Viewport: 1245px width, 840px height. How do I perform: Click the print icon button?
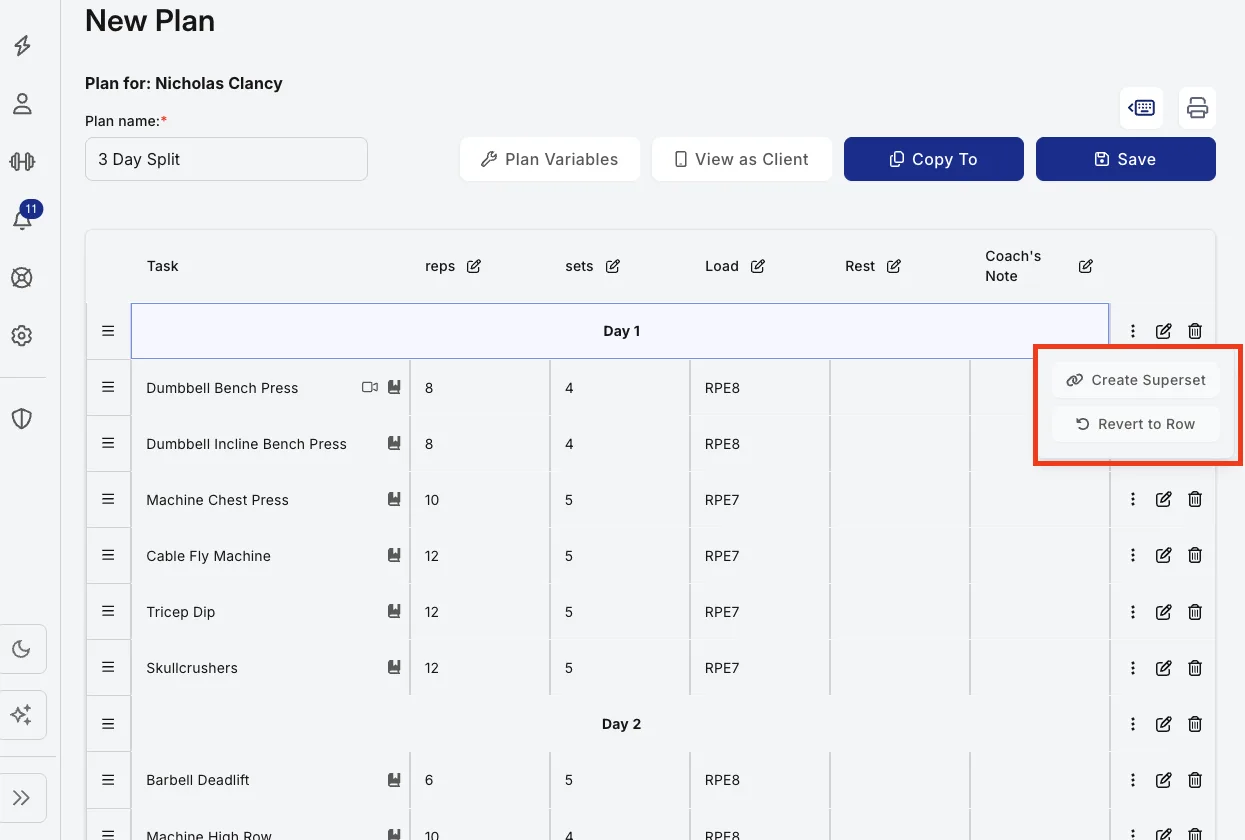[x=1197, y=108]
